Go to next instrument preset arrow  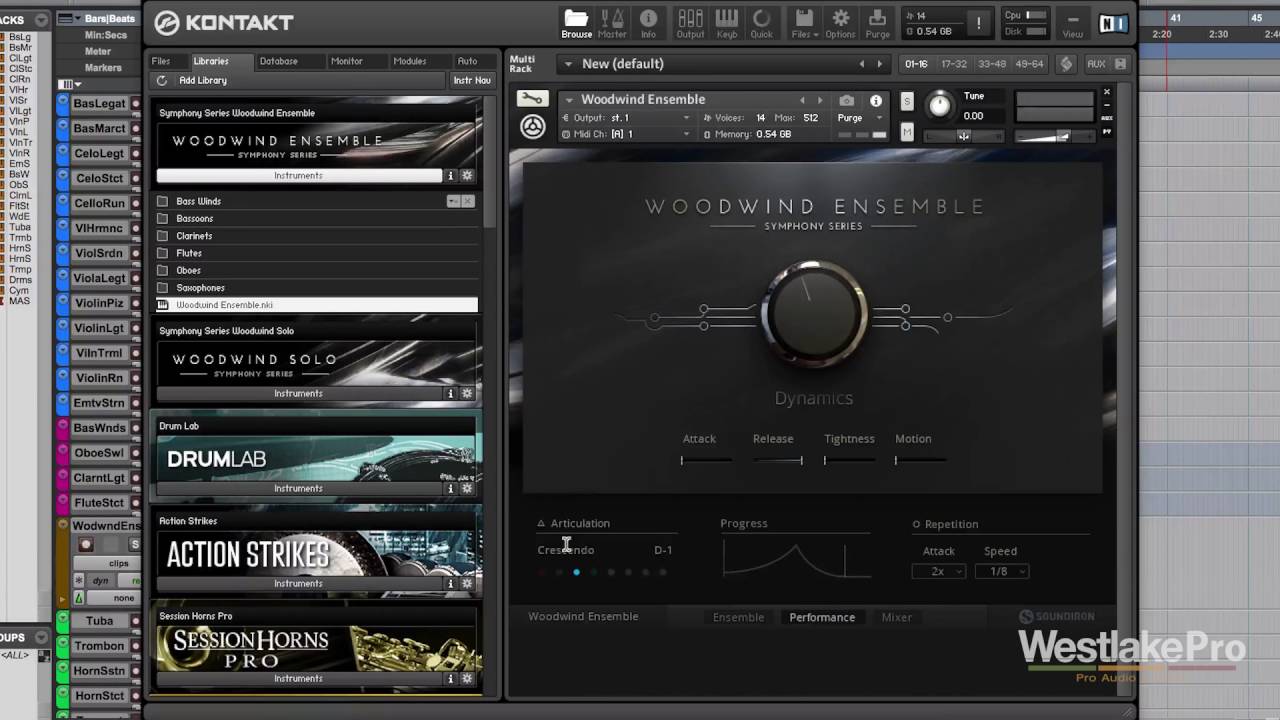click(820, 100)
